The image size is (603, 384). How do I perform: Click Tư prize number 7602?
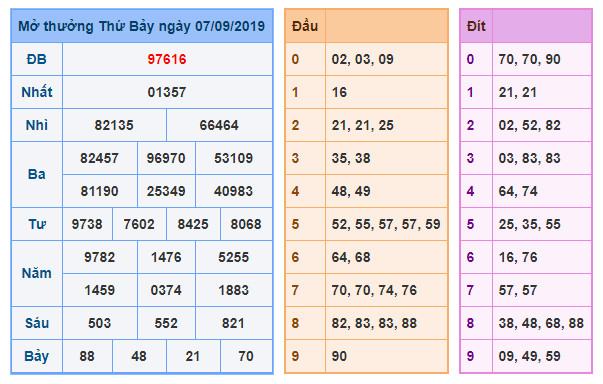pyautogui.click(x=139, y=224)
